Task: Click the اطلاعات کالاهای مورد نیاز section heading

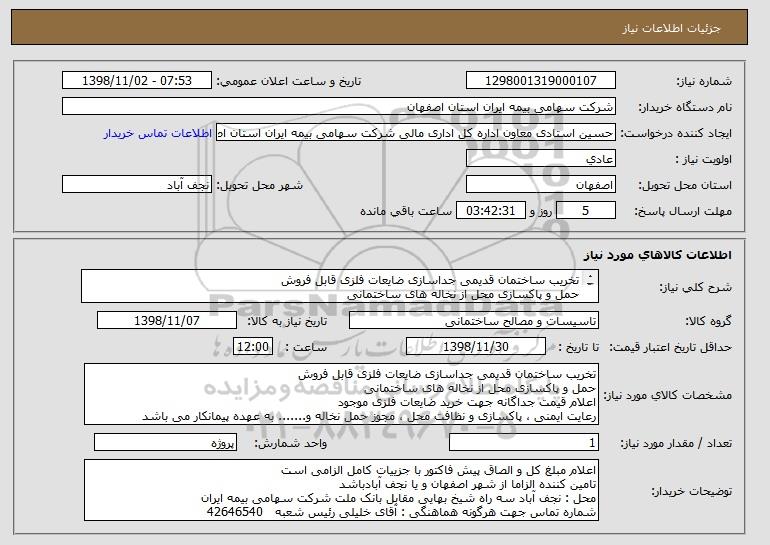Action: pos(658,254)
